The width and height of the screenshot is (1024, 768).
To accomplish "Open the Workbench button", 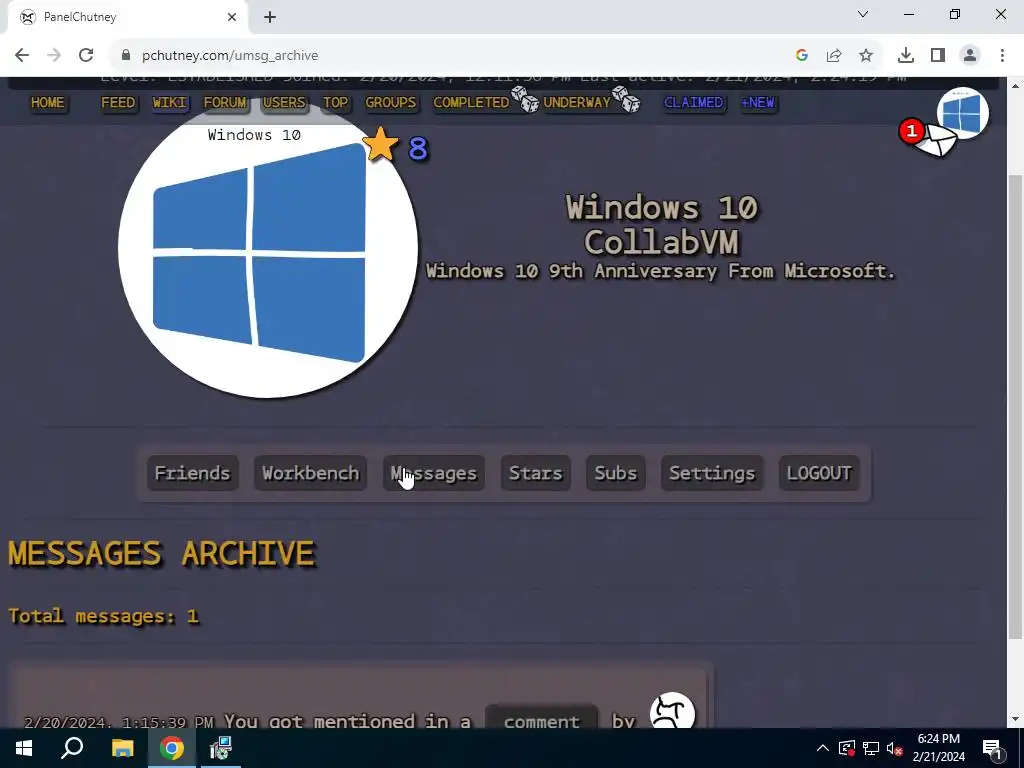I will tap(310, 473).
